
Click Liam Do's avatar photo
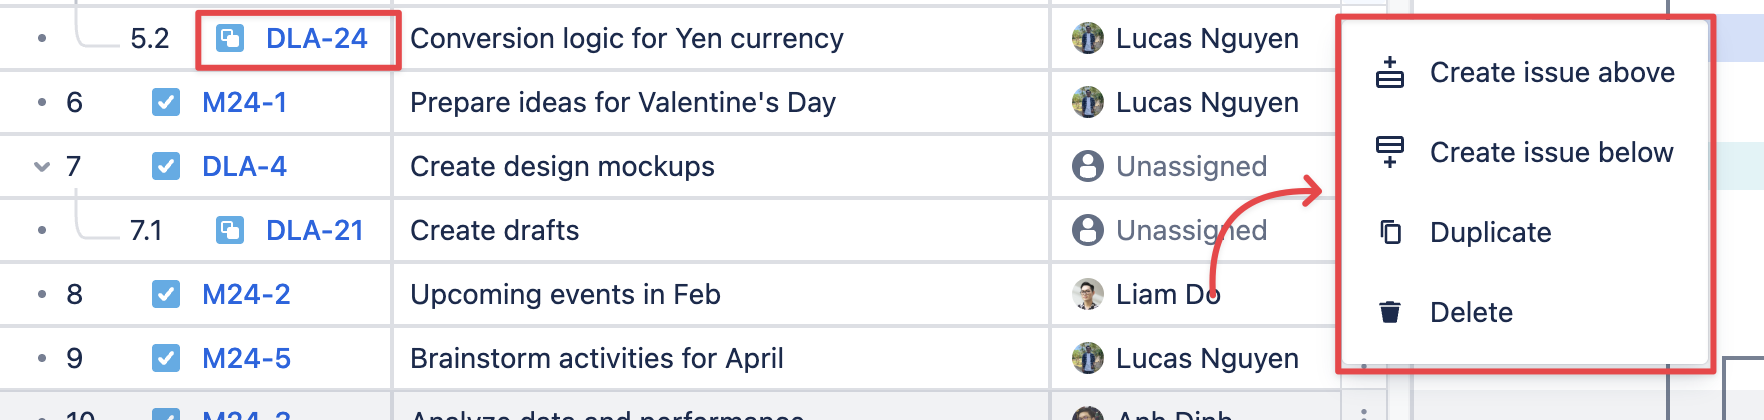pyautogui.click(x=1088, y=294)
